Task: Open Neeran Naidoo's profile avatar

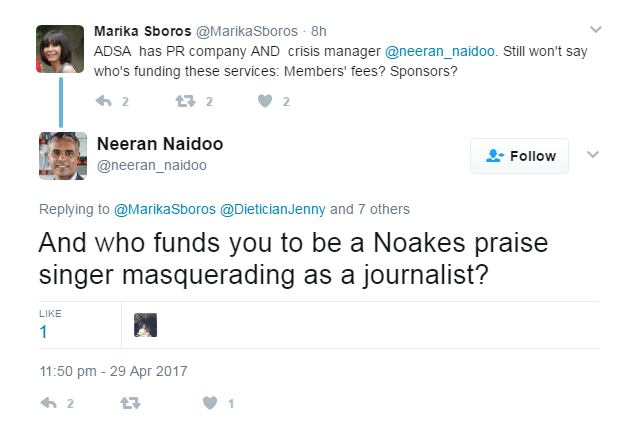Action: point(63,155)
